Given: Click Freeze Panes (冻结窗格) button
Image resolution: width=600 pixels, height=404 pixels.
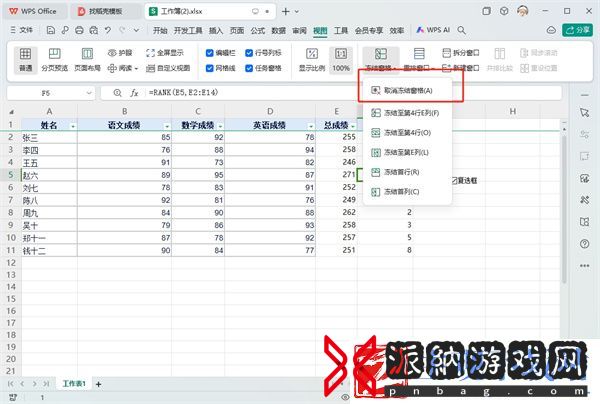Looking at the screenshot, I should coord(380,60).
